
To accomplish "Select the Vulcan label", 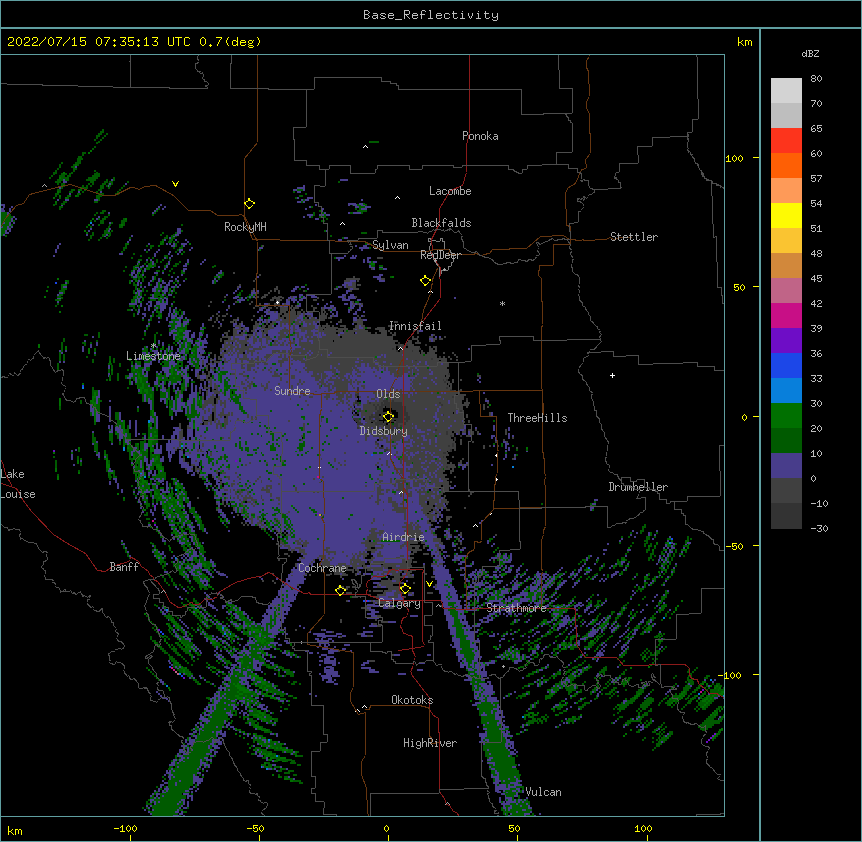I will coord(543,792).
